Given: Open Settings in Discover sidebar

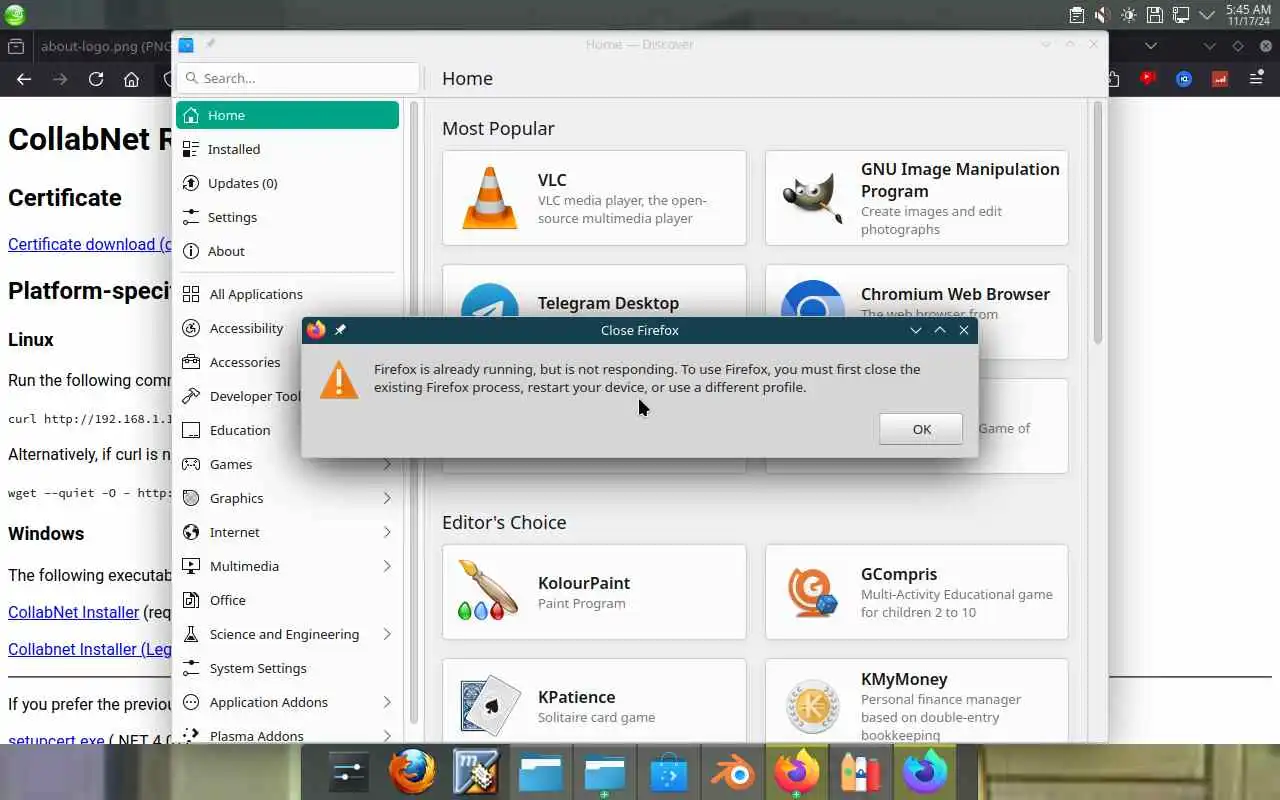Looking at the screenshot, I should click(x=287, y=217).
